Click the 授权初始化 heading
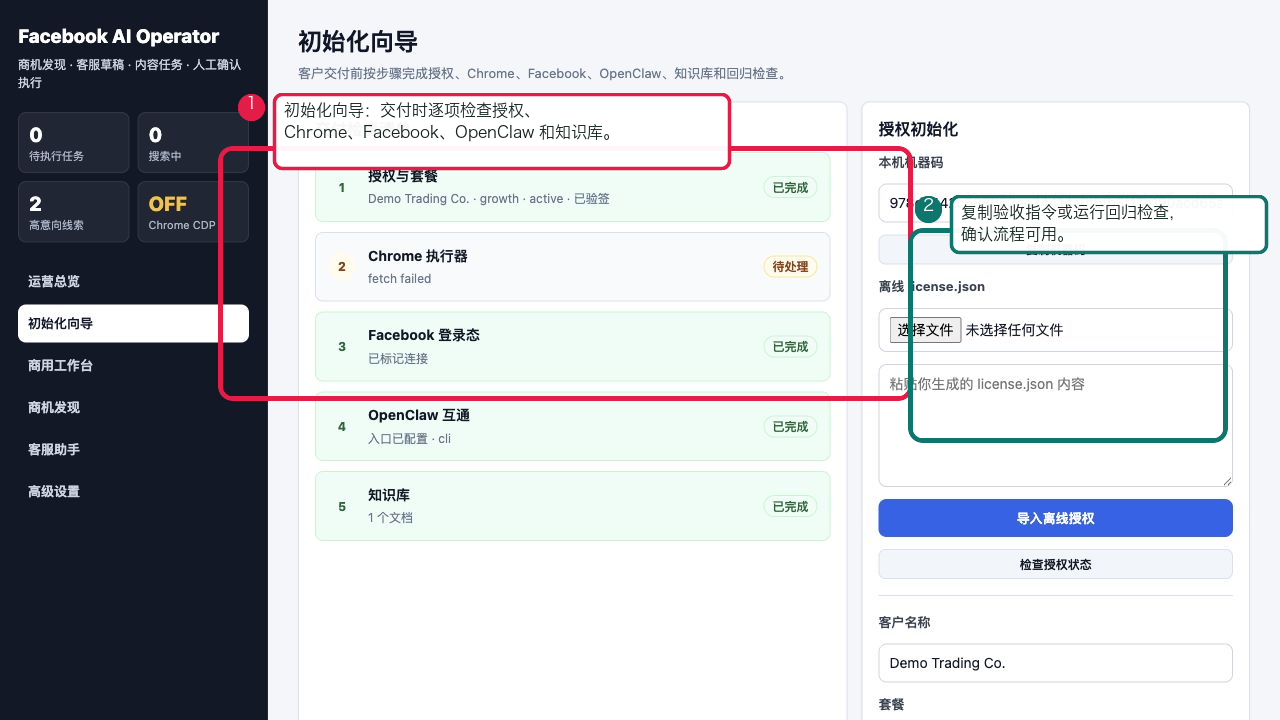 click(918, 129)
